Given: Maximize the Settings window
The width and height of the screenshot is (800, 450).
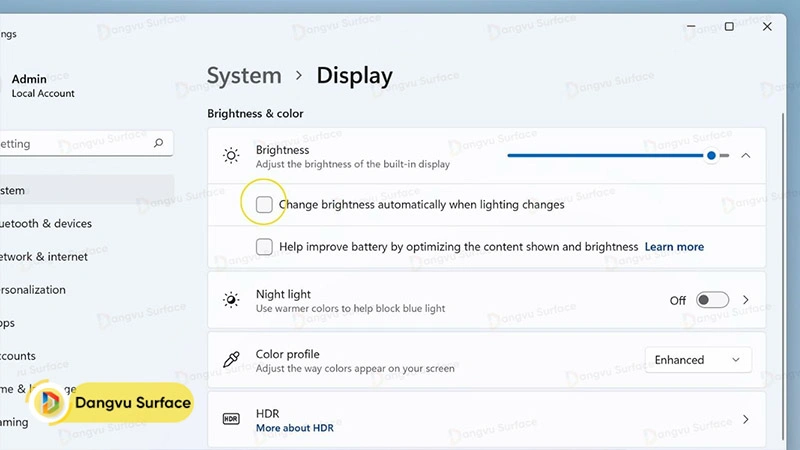Looking at the screenshot, I should click(x=729, y=26).
